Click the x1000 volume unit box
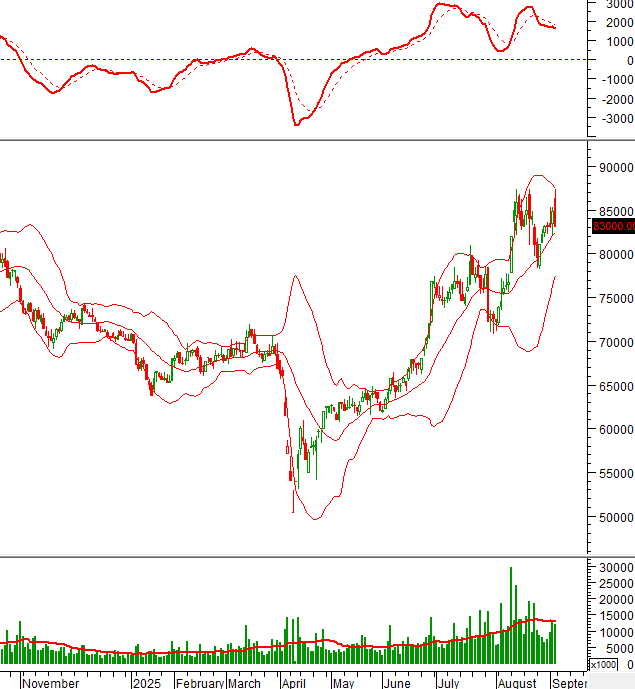 603,664
